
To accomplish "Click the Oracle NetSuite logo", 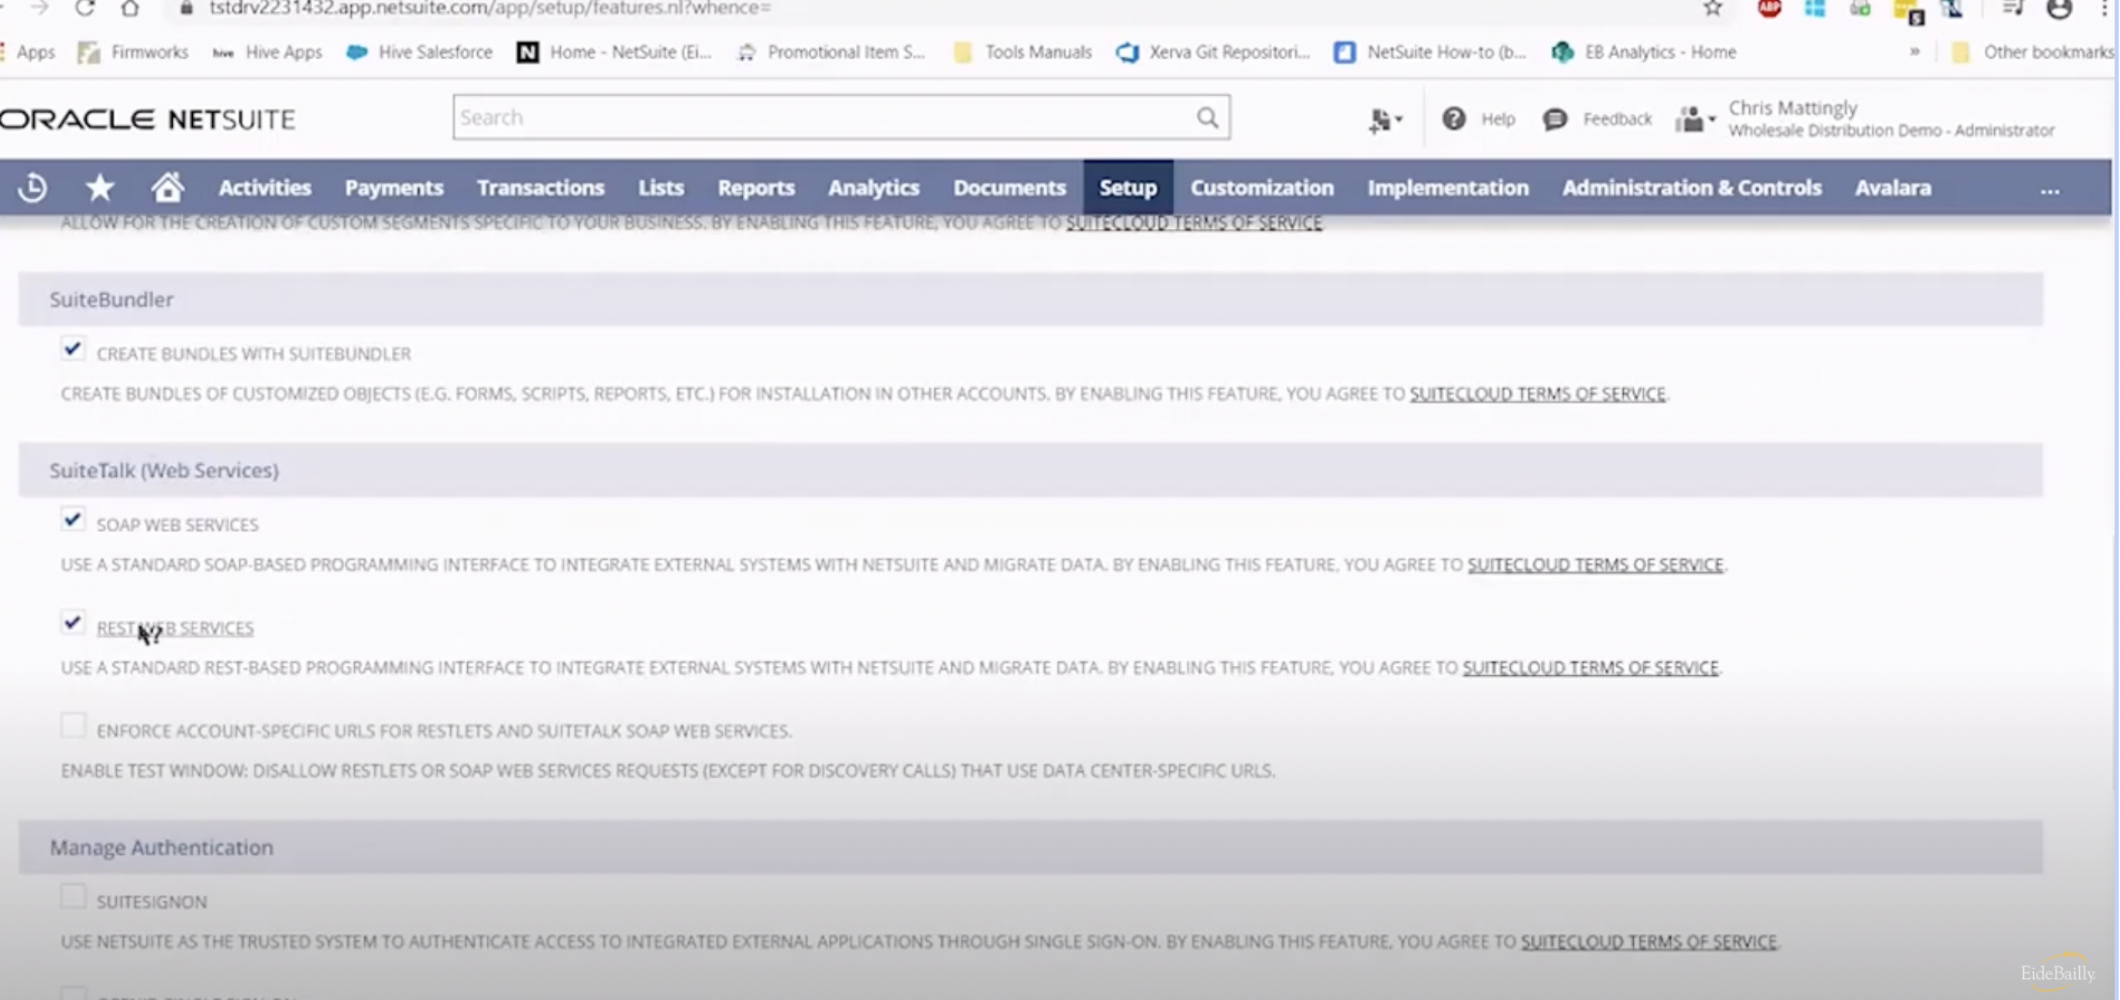I will coord(148,119).
